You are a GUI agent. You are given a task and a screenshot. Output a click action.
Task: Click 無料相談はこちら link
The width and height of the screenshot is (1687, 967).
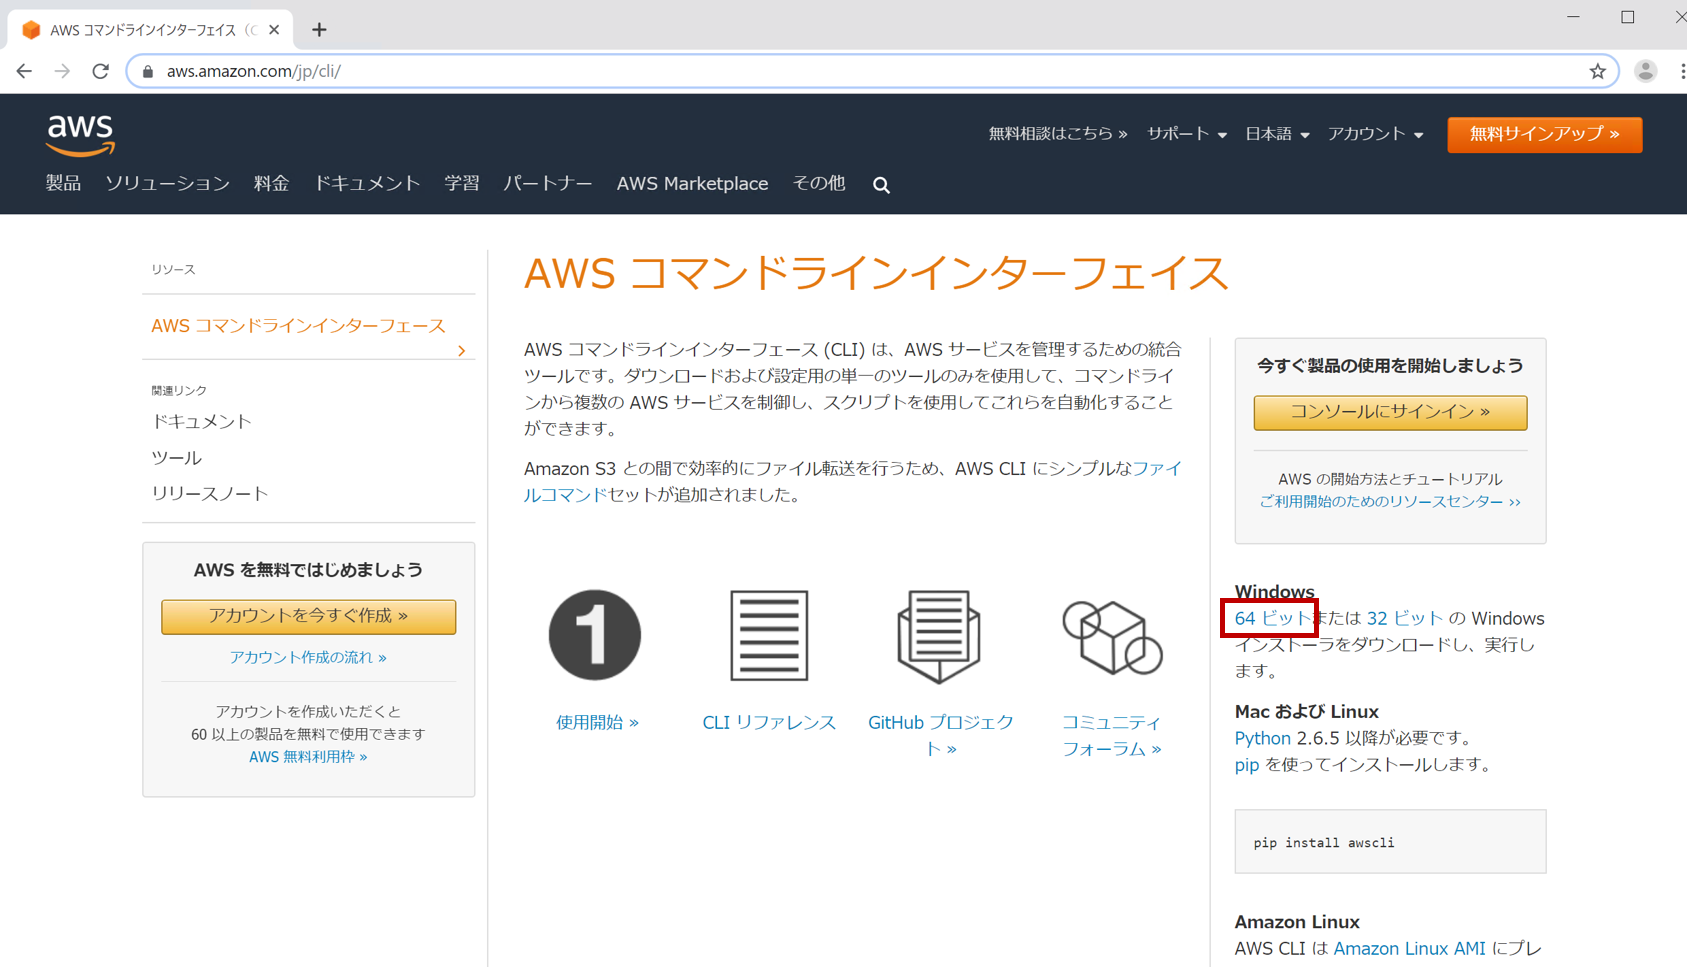click(1058, 134)
